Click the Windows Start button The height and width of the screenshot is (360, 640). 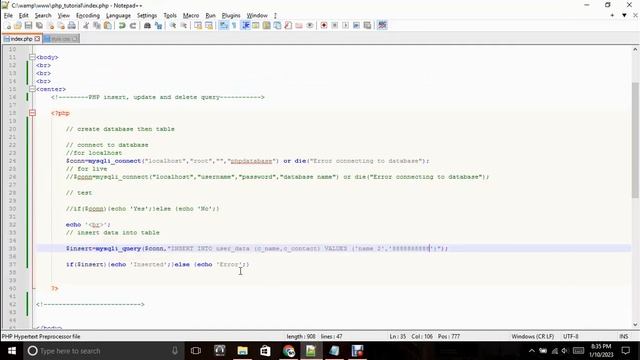point(11,351)
